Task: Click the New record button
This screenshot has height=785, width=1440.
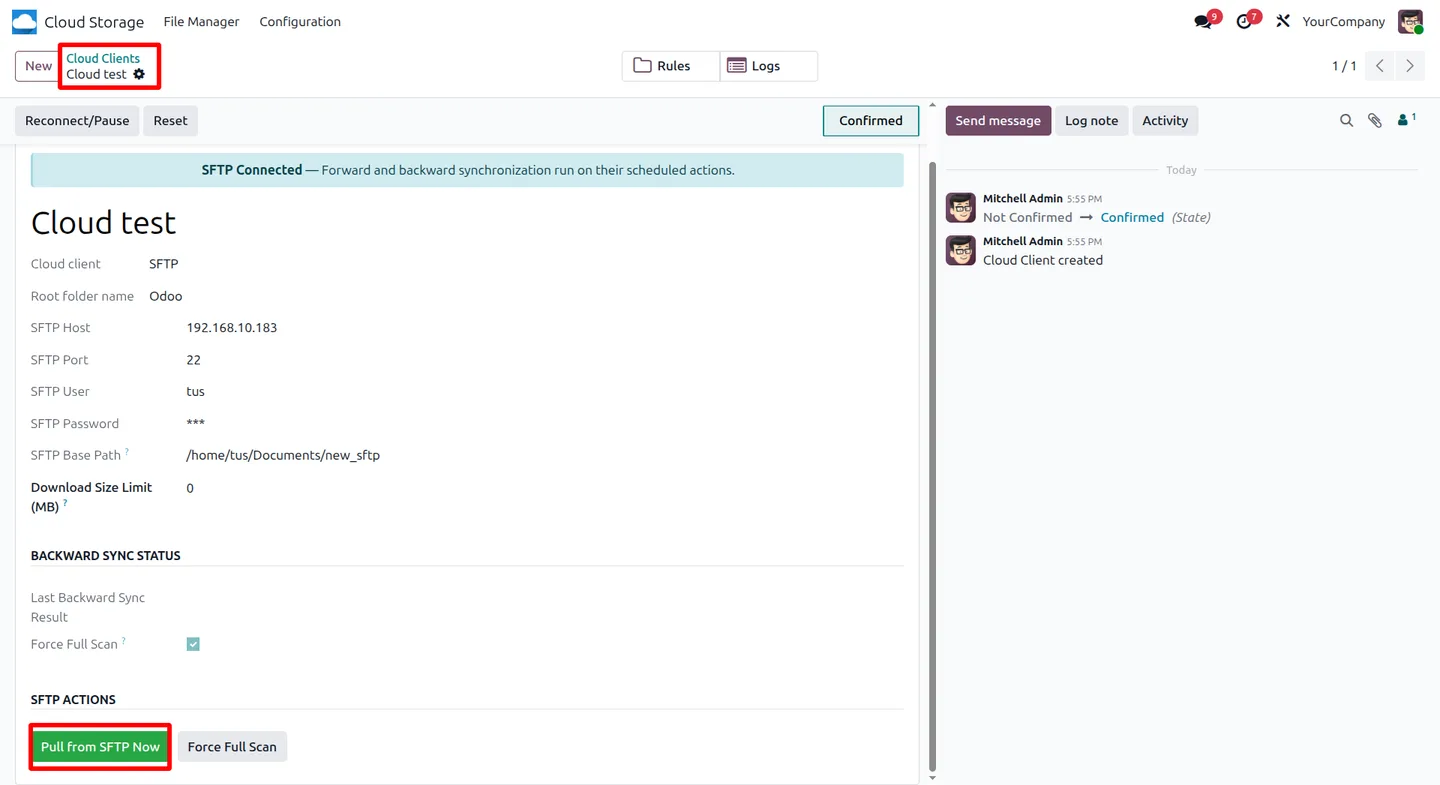Action: [38, 66]
